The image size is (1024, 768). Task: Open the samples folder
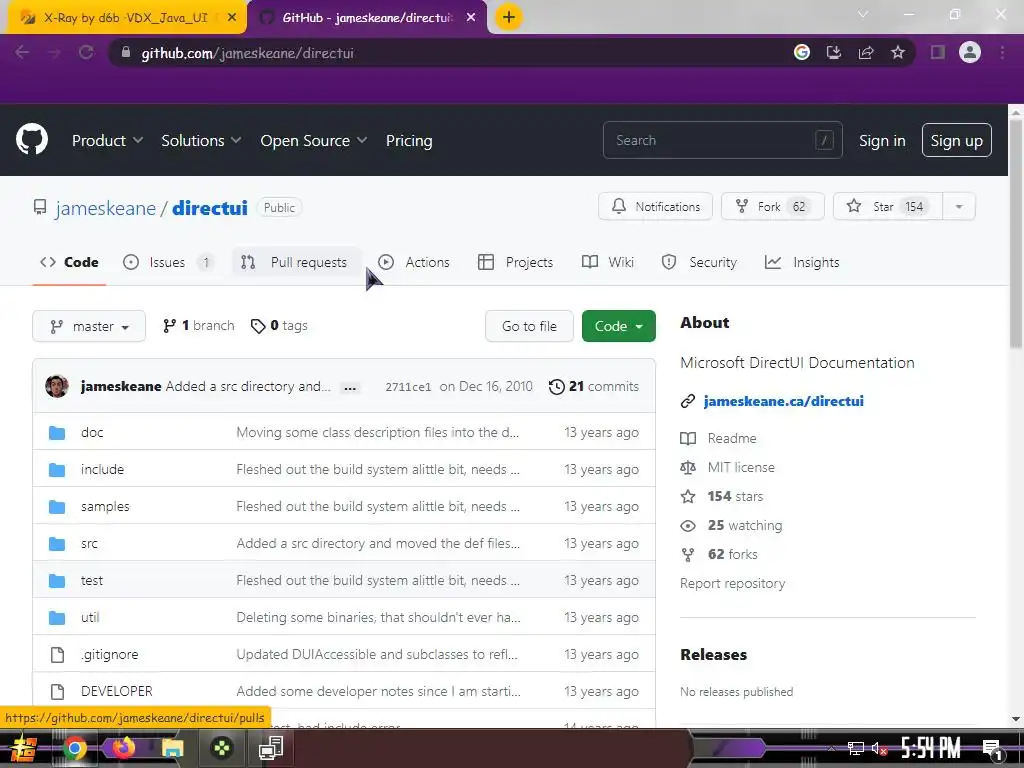[105, 506]
